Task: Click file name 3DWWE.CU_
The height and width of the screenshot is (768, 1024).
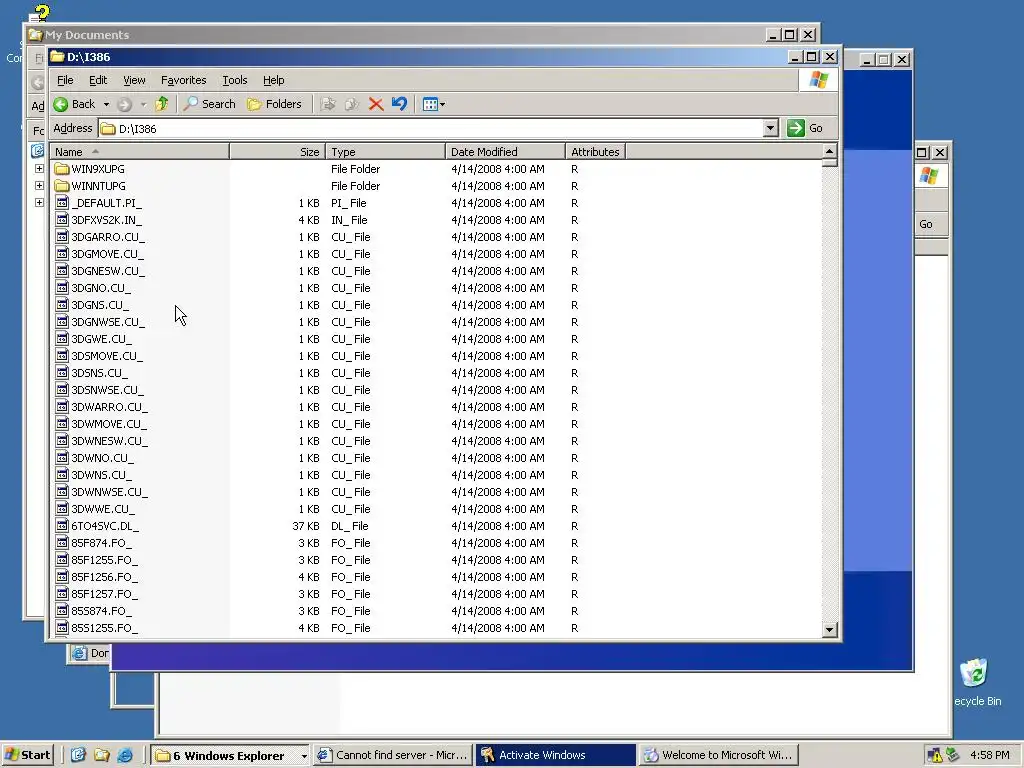Action: point(103,509)
